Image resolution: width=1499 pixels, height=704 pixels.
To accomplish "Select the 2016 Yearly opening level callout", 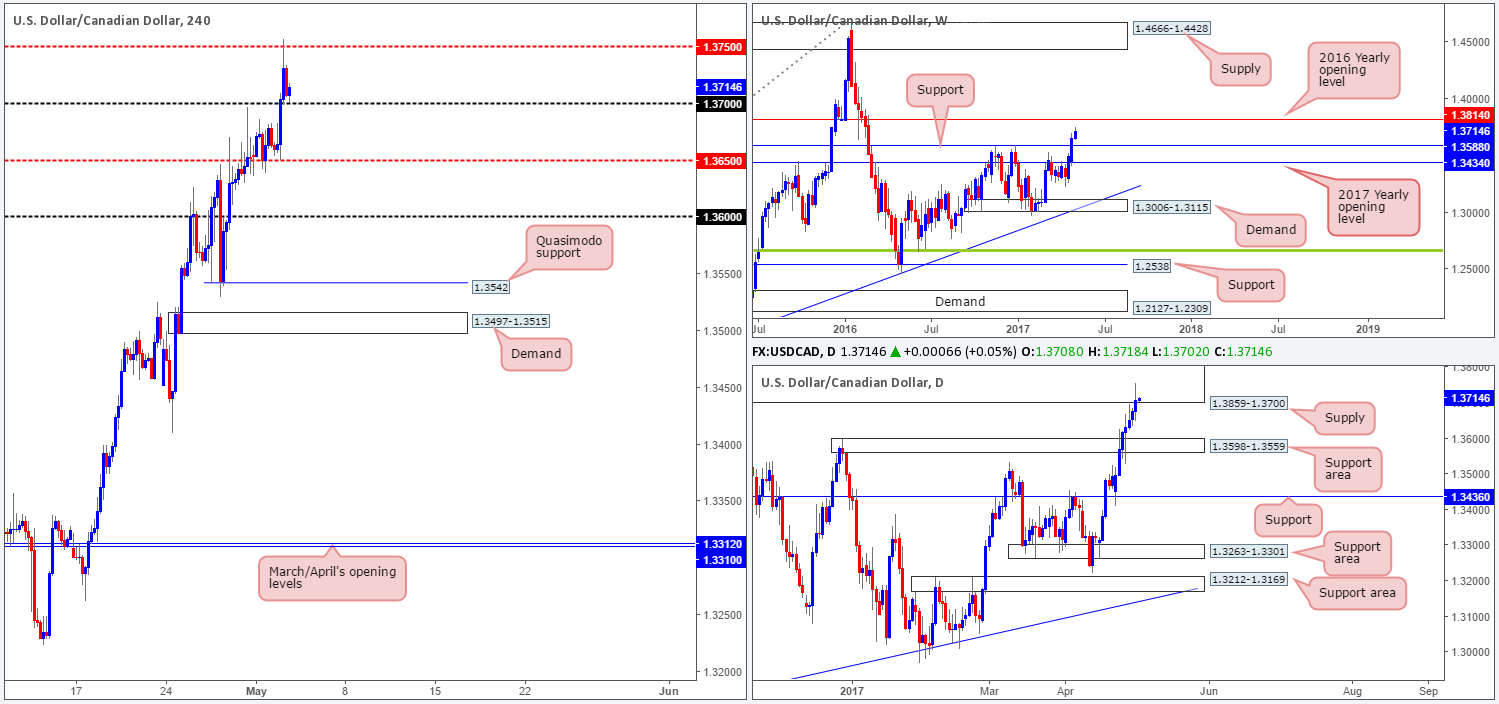I will click(1355, 72).
